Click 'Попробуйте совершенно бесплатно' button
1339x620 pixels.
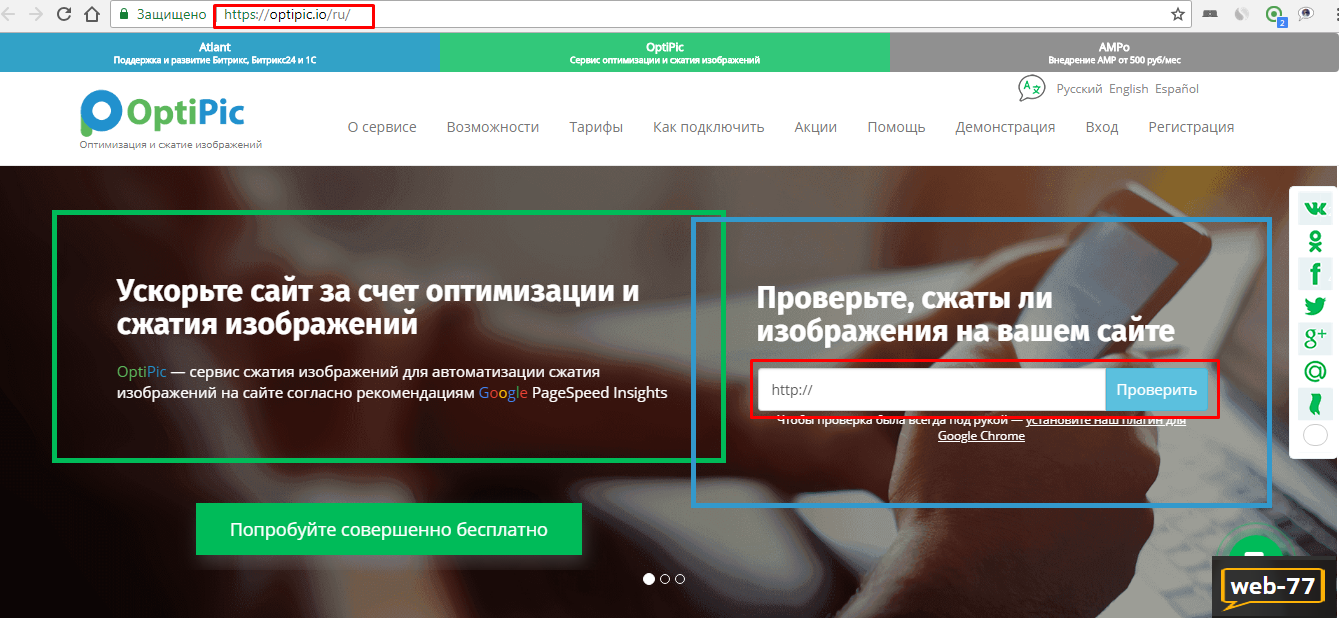point(389,529)
